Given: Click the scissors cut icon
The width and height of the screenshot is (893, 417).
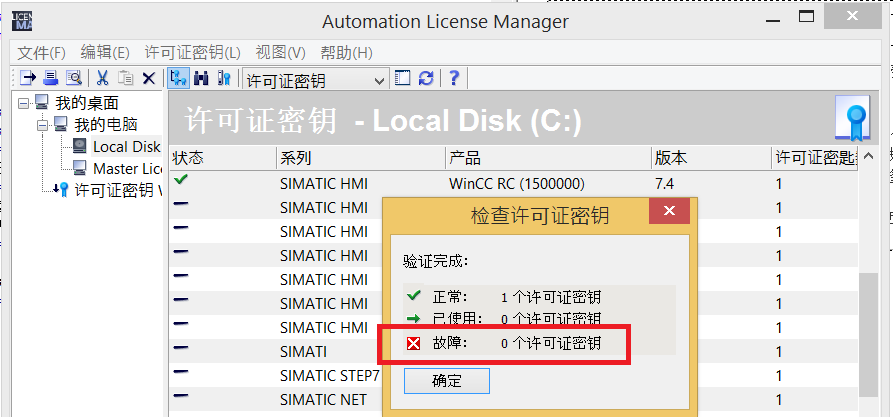Looking at the screenshot, I should (102, 78).
